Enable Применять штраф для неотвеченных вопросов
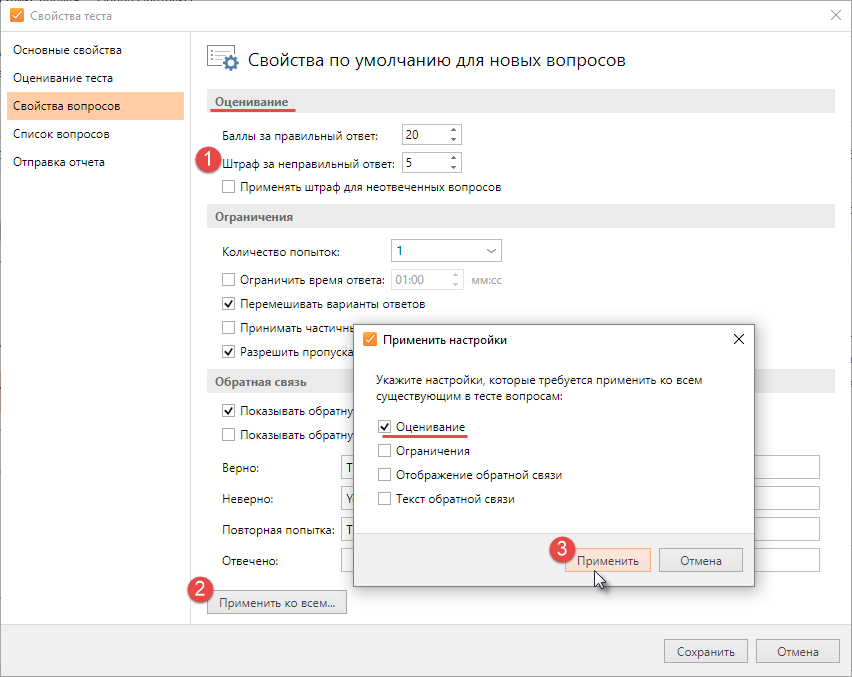Screen dimensions: 852x677 228,187
